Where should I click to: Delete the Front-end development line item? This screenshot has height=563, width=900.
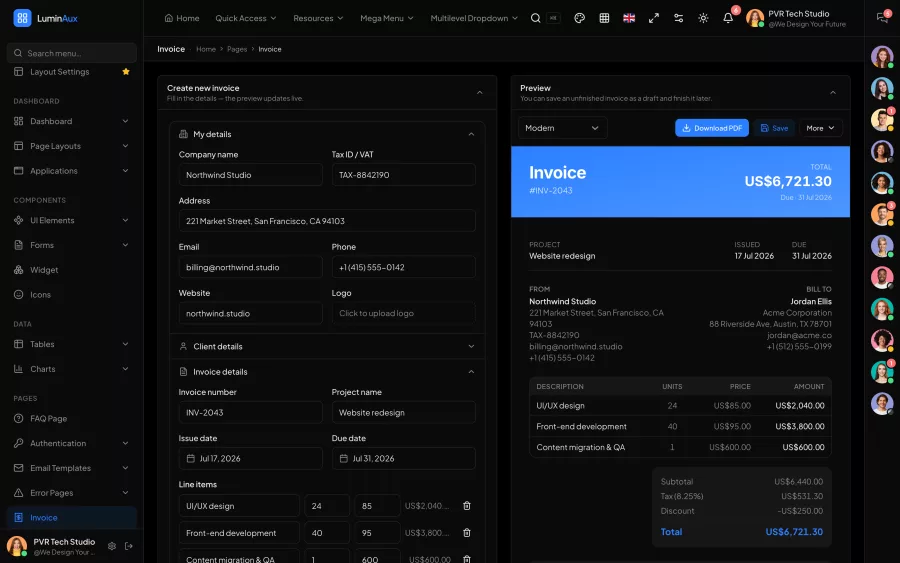click(x=467, y=533)
